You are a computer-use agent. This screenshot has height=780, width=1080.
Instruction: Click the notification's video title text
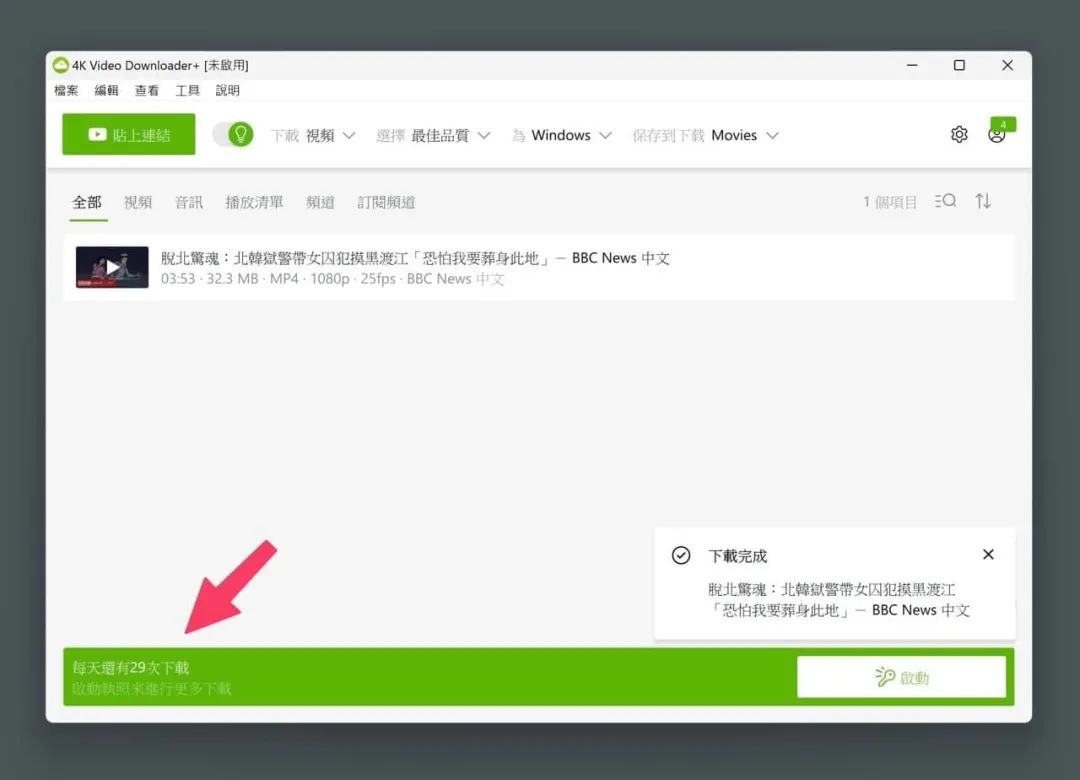[x=839, y=600]
